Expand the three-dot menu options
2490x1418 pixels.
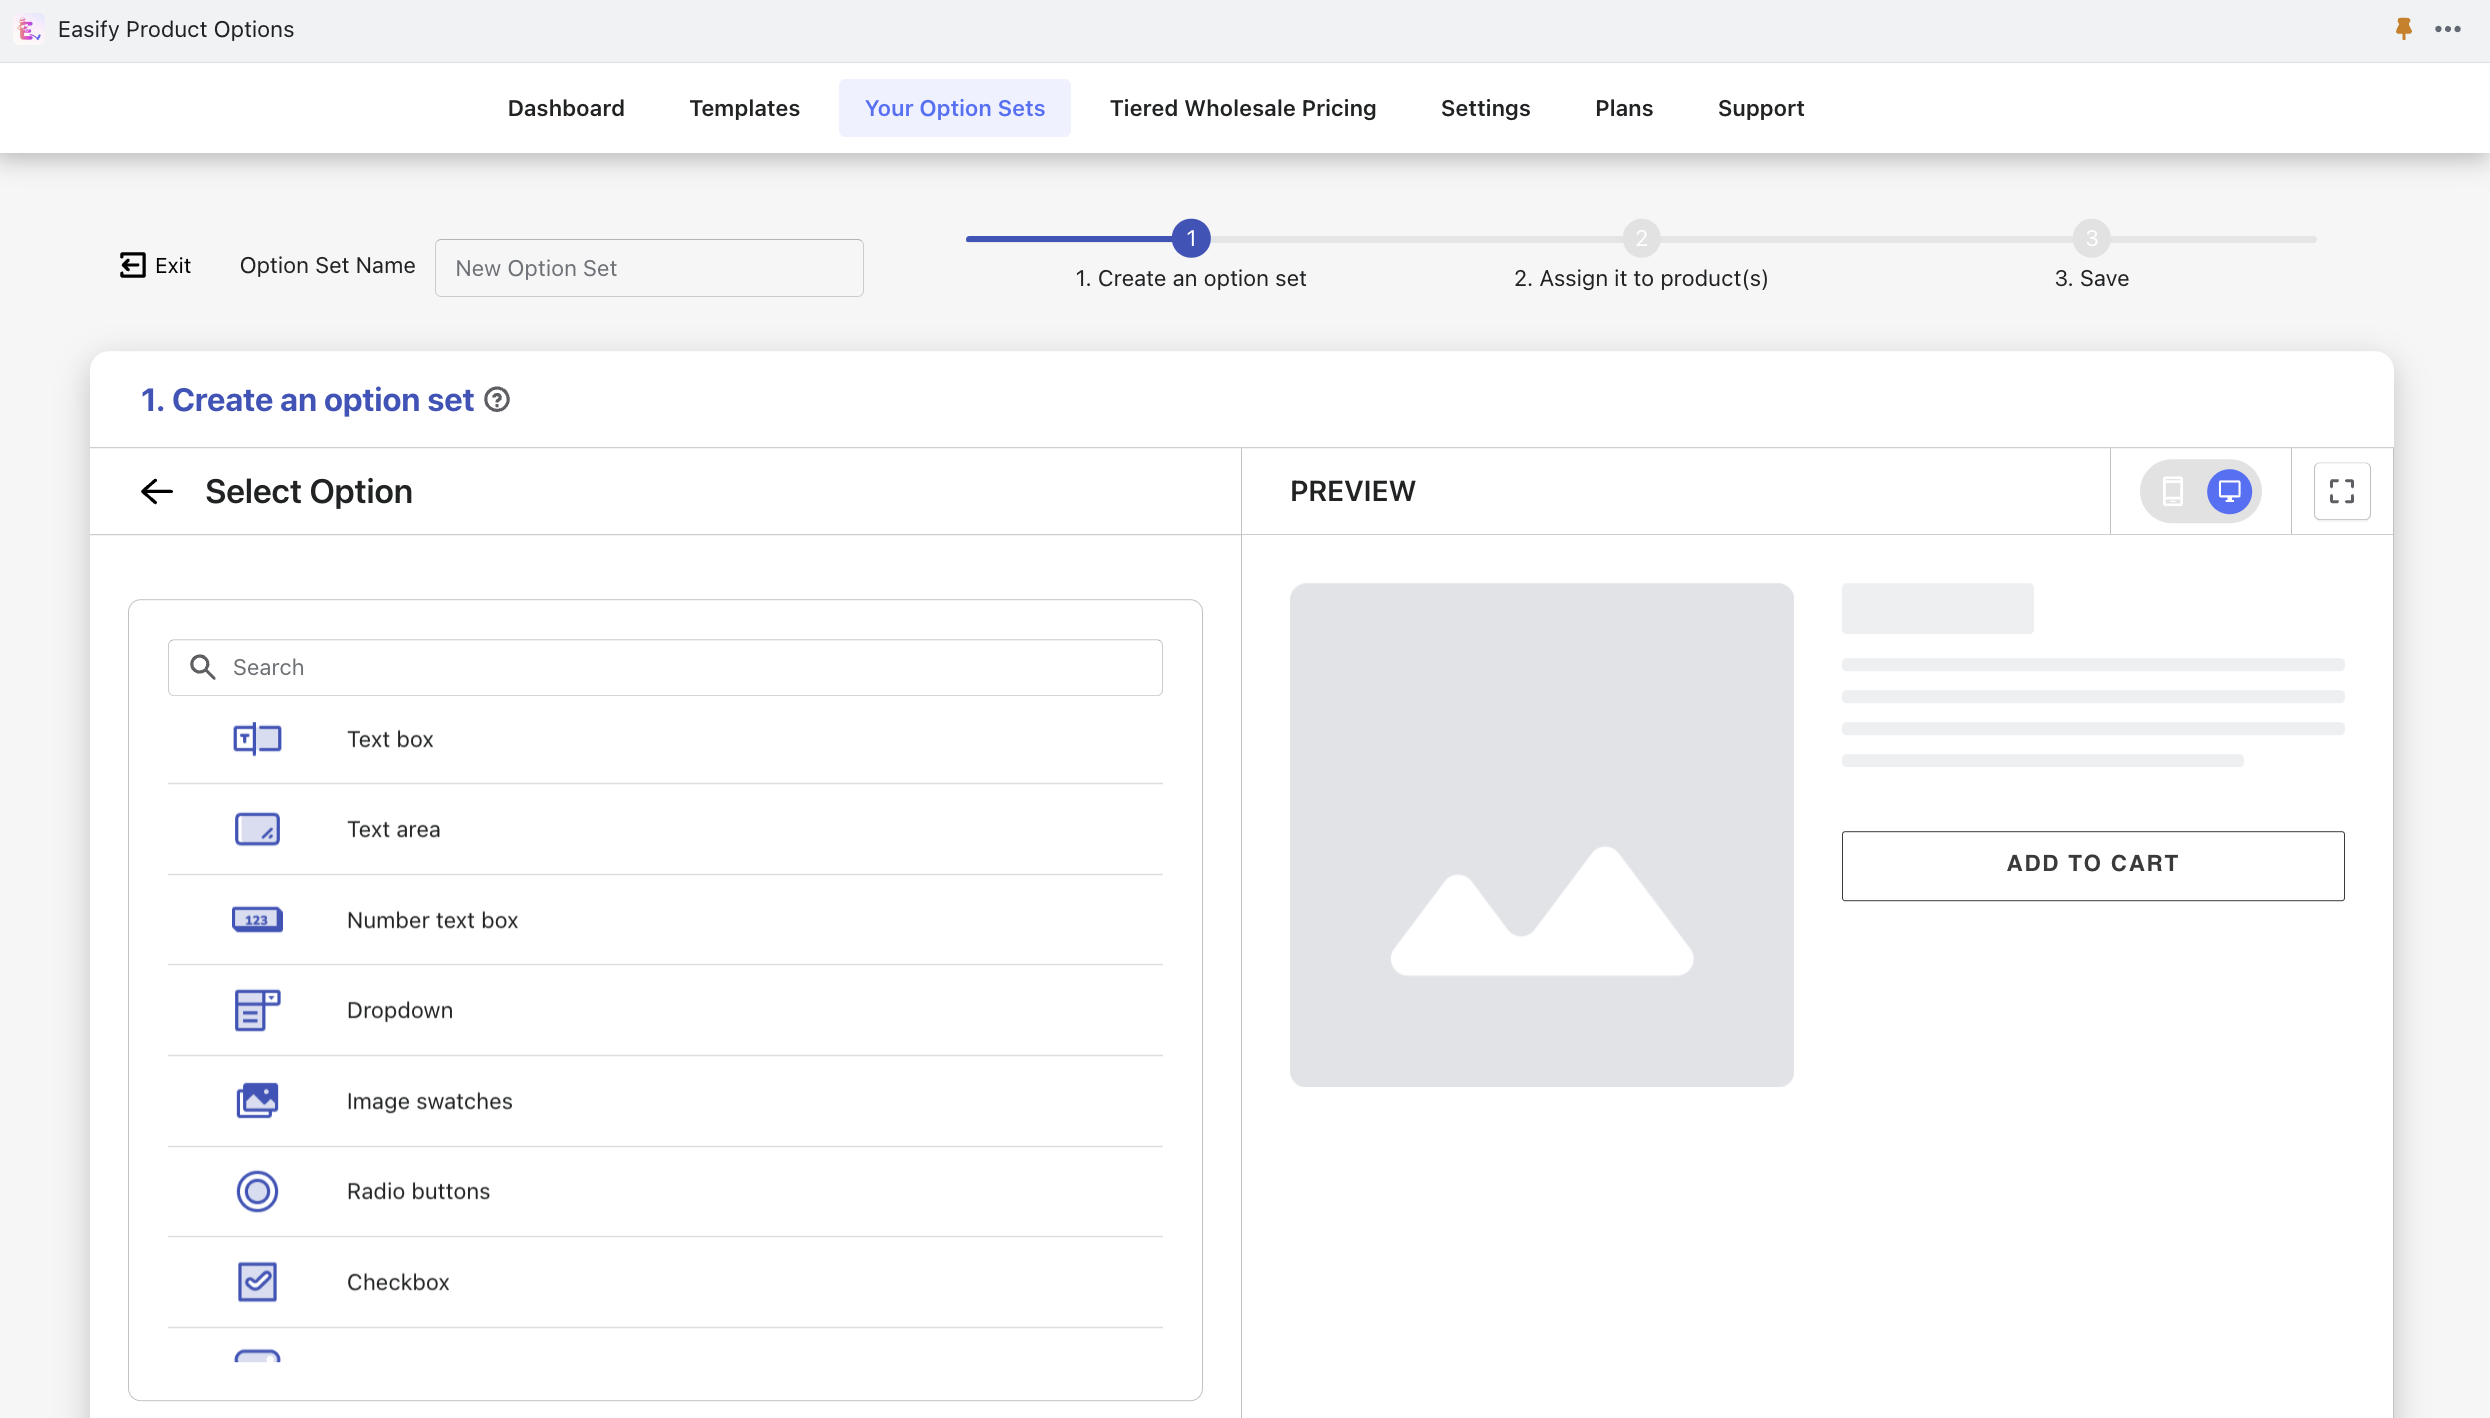[x=2449, y=31]
